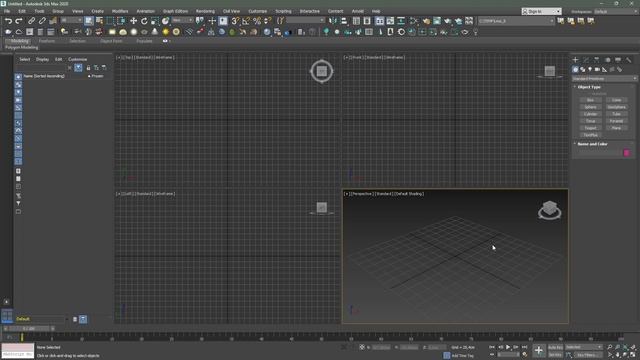Select the Geometry category icon
The height and width of the screenshot is (360, 640).
coord(575,70)
